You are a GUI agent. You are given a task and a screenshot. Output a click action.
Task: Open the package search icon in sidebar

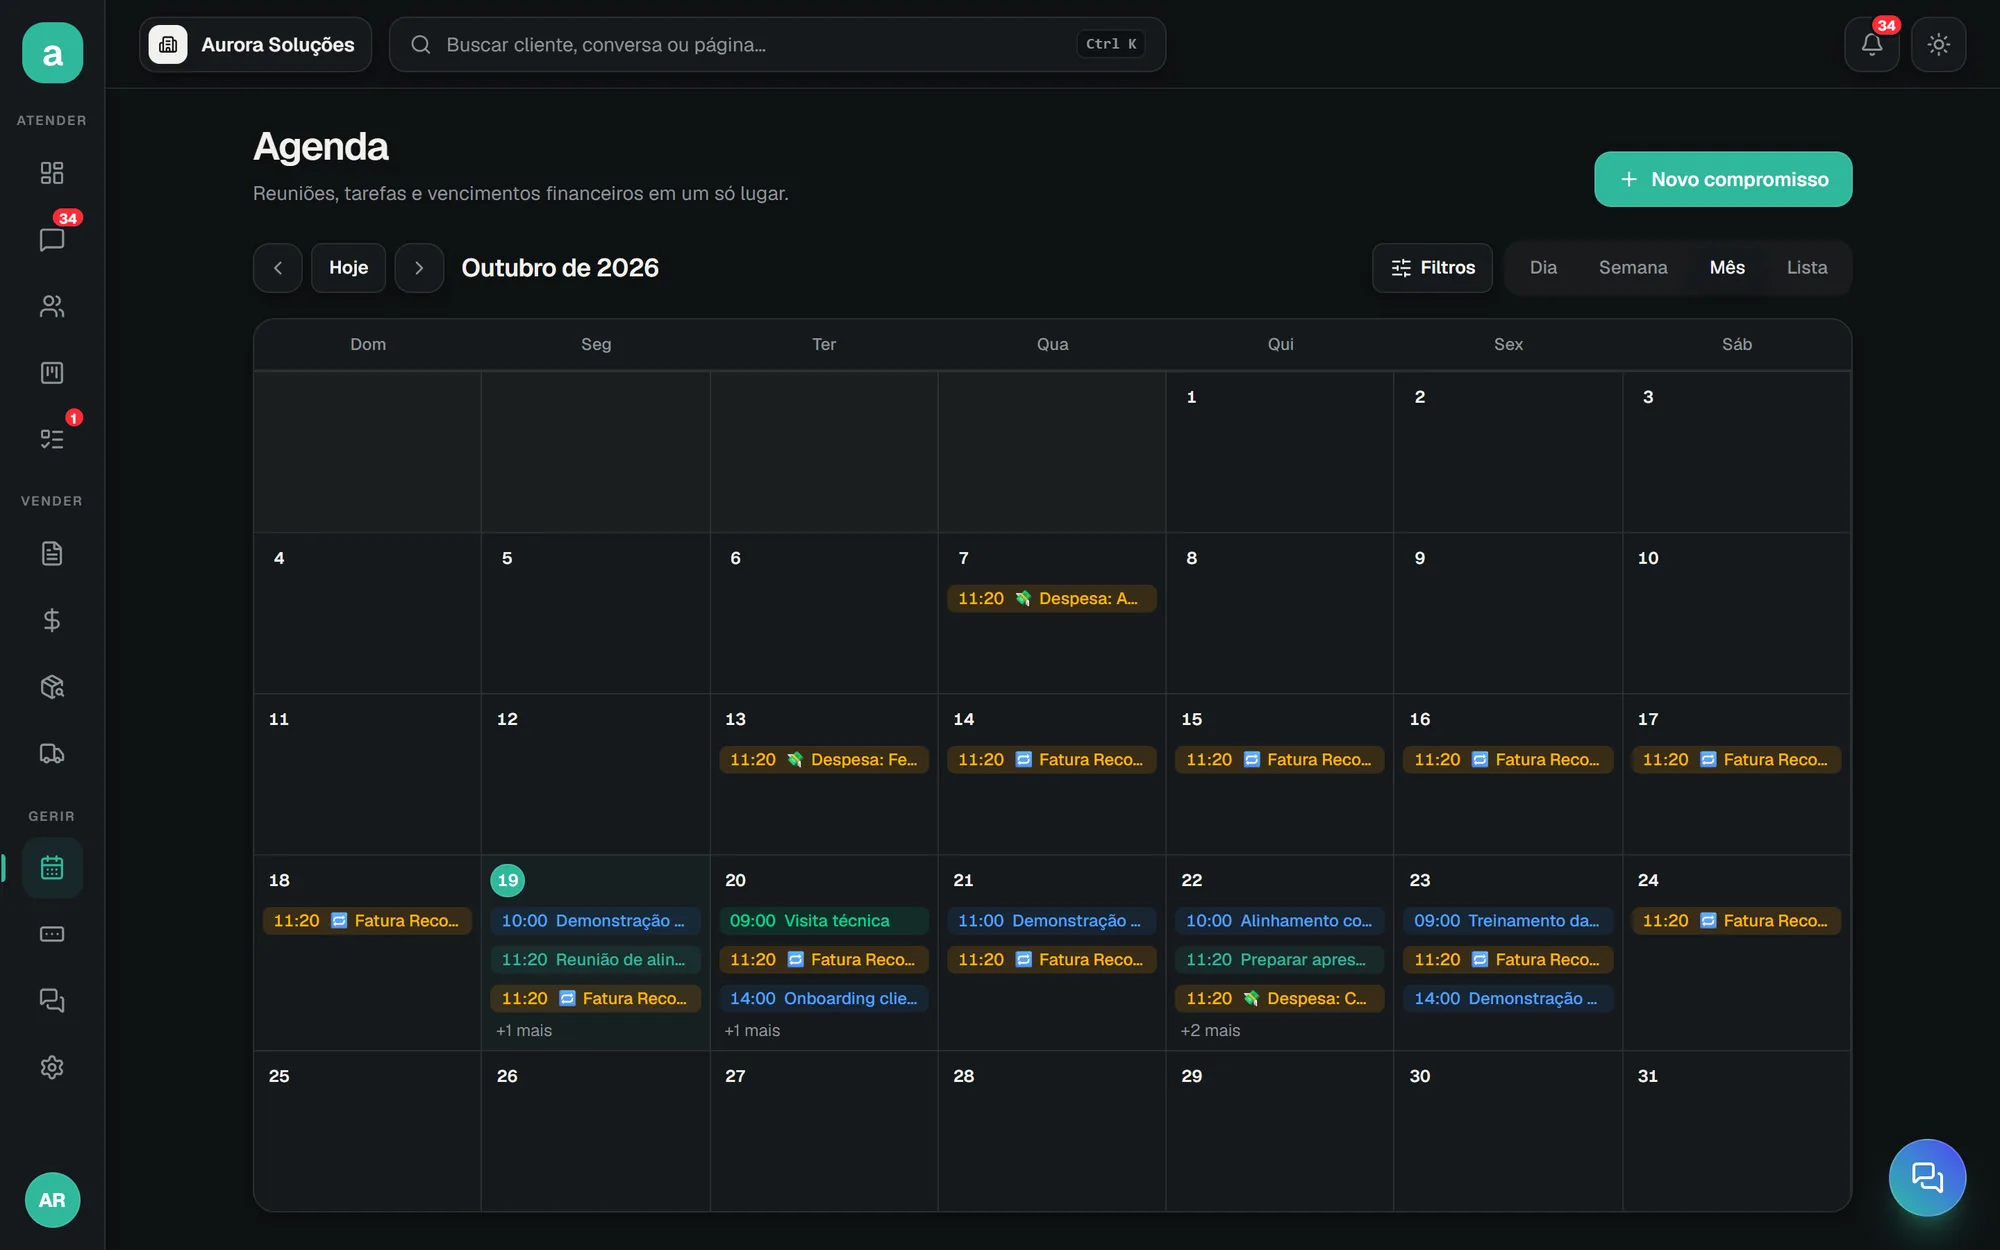[x=52, y=687]
